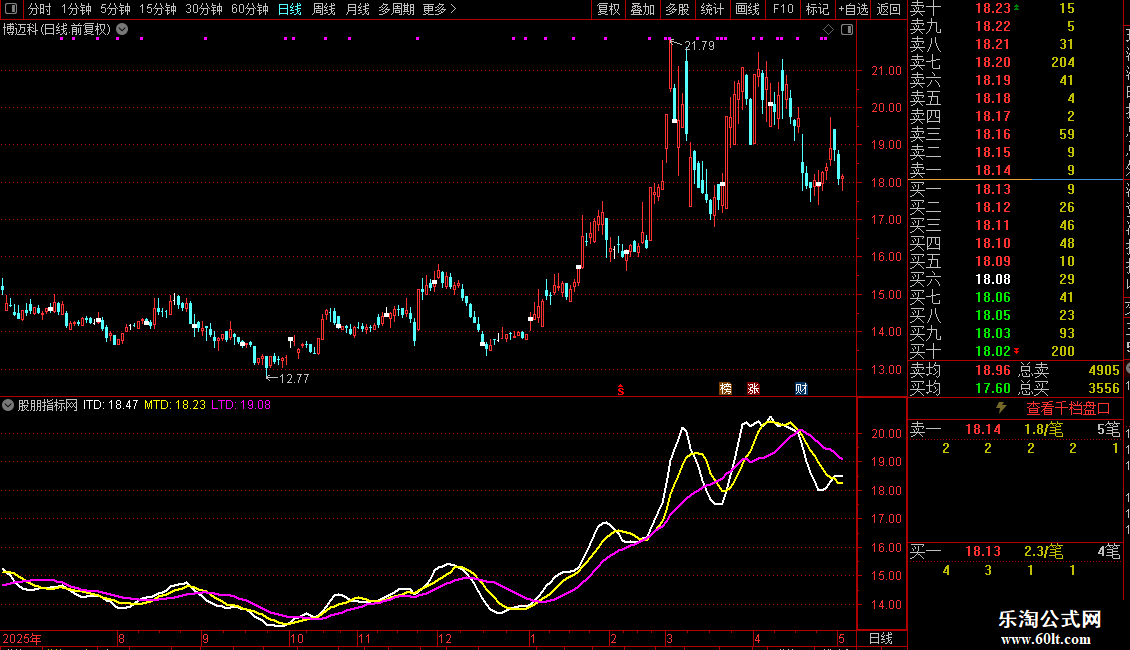This screenshot has width=1130, height=650.
Task: Expand the 股朋指标网 indicator dropdown
Action: (x=8, y=405)
